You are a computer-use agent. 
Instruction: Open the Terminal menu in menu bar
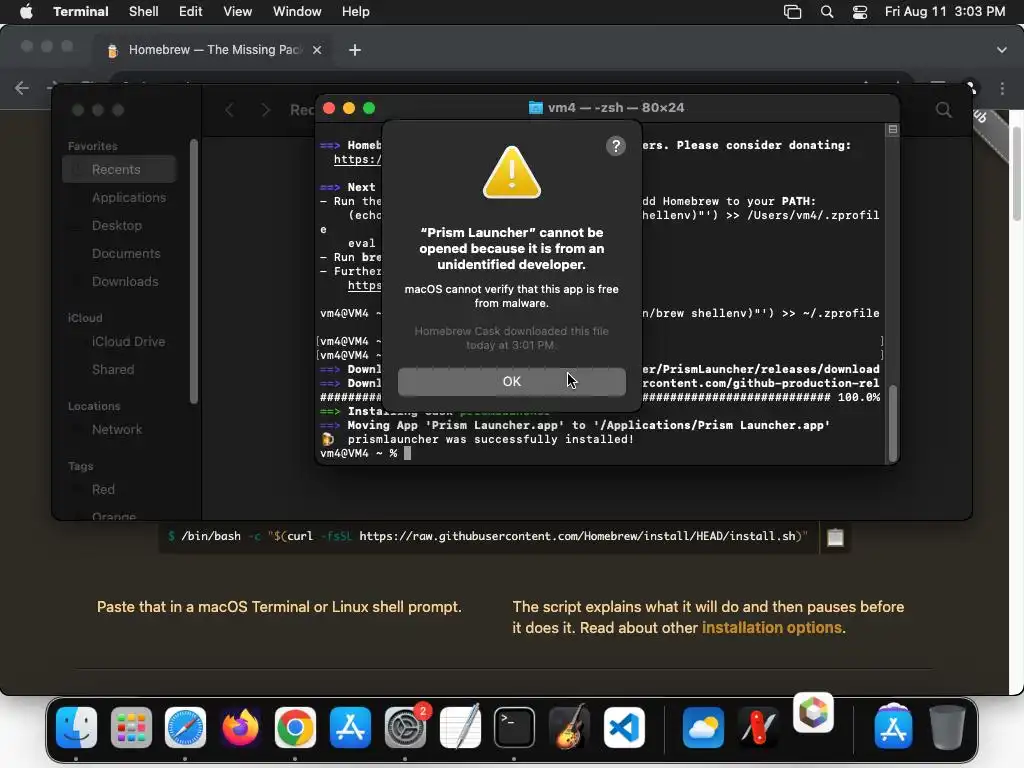pyautogui.click(x=80, y=12)
